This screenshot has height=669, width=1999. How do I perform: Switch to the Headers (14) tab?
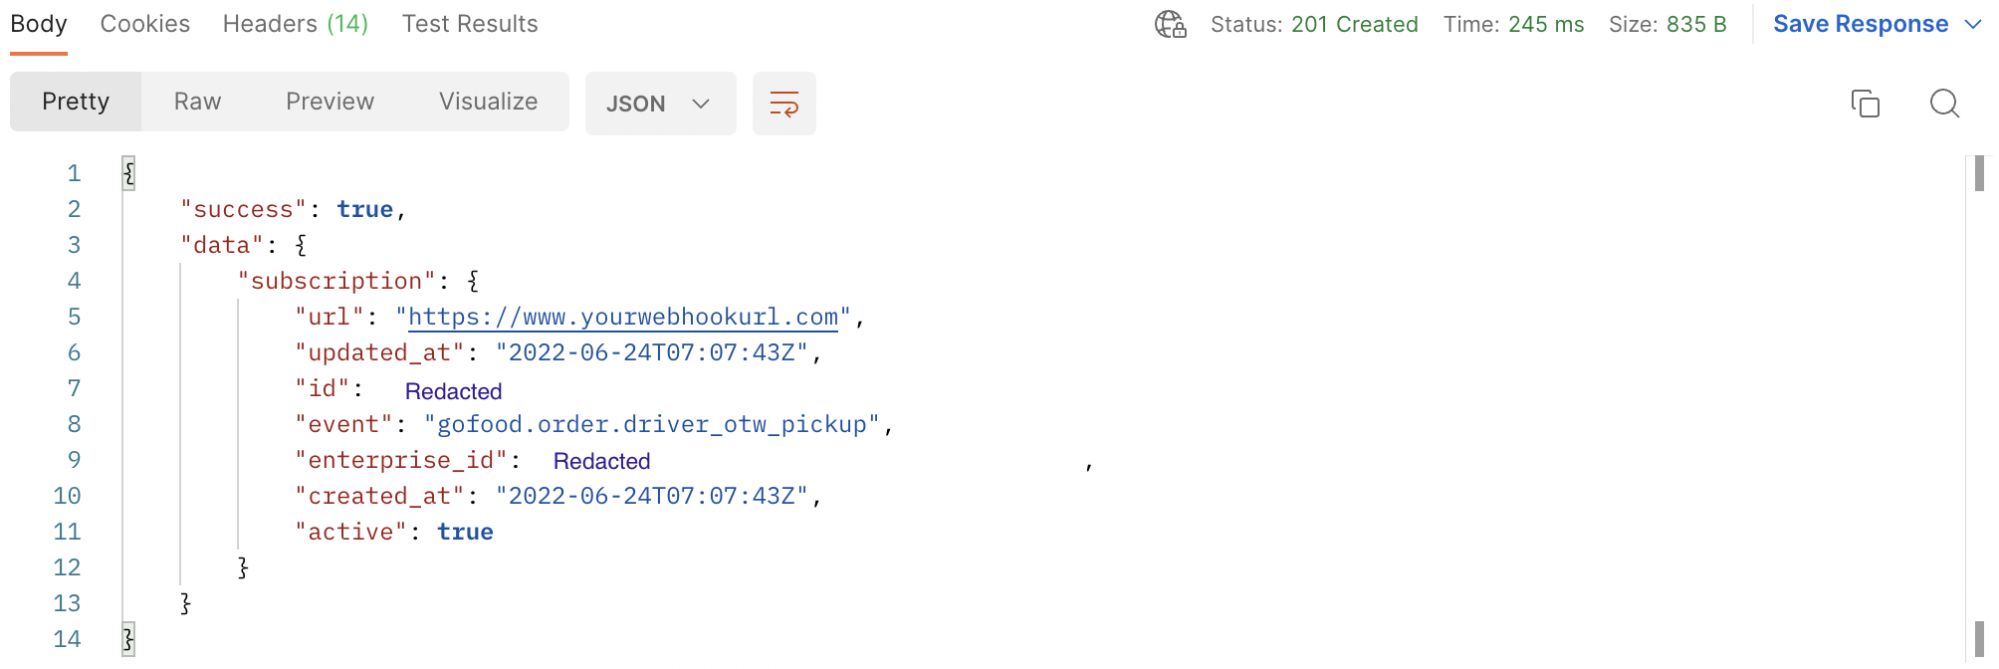(x=295, y=24)
